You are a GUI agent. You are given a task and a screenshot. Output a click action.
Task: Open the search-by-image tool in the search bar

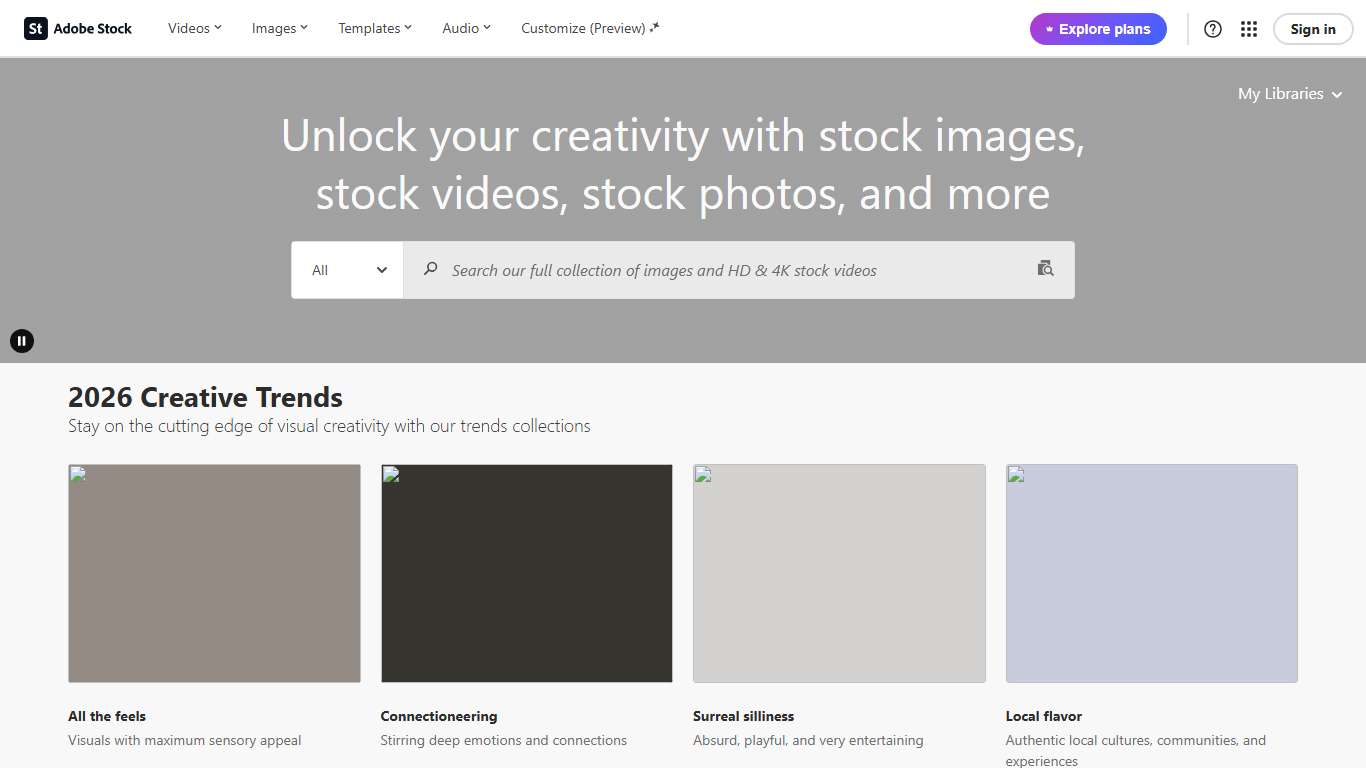(1045, 269)
